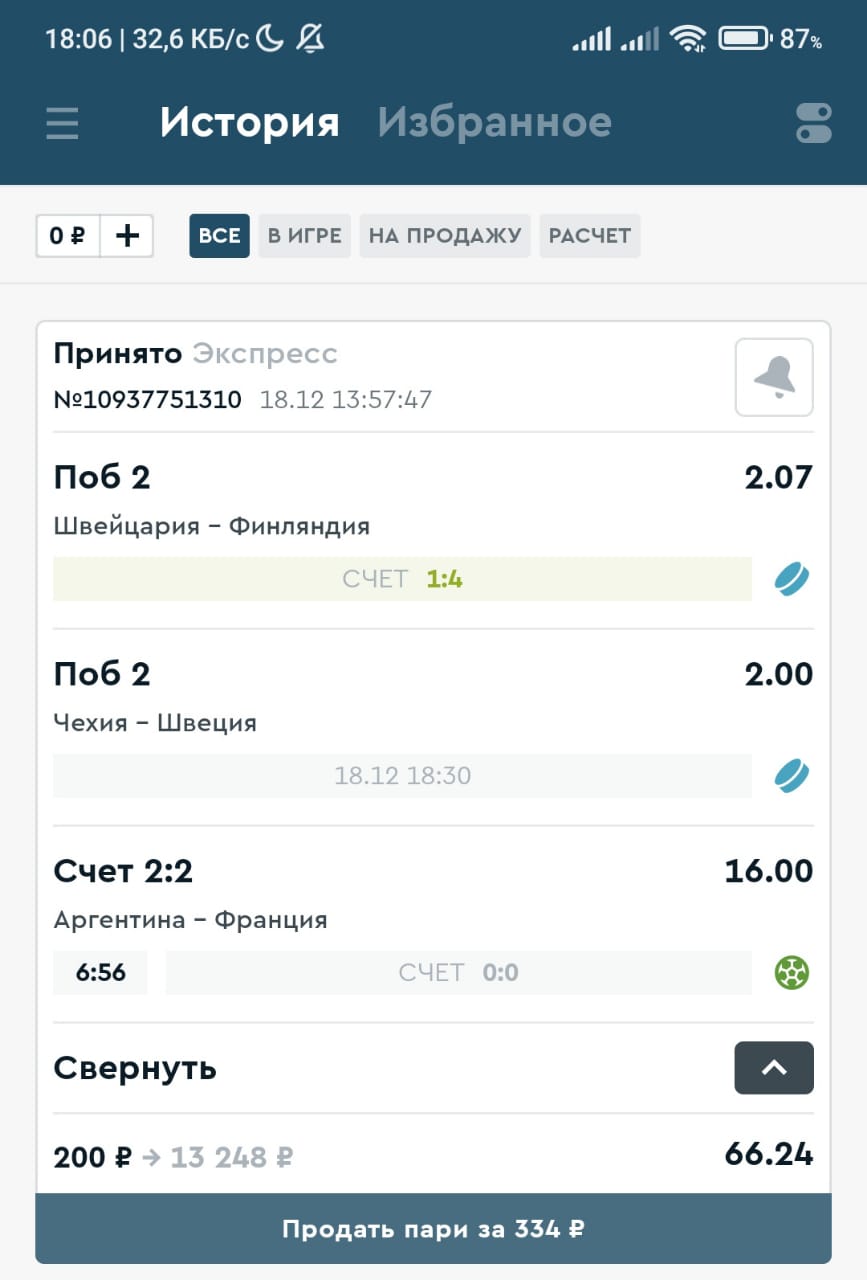867x1280 pixels.
Task: Filter bets by НА ПРОДАЖУ
Action: 445,236
